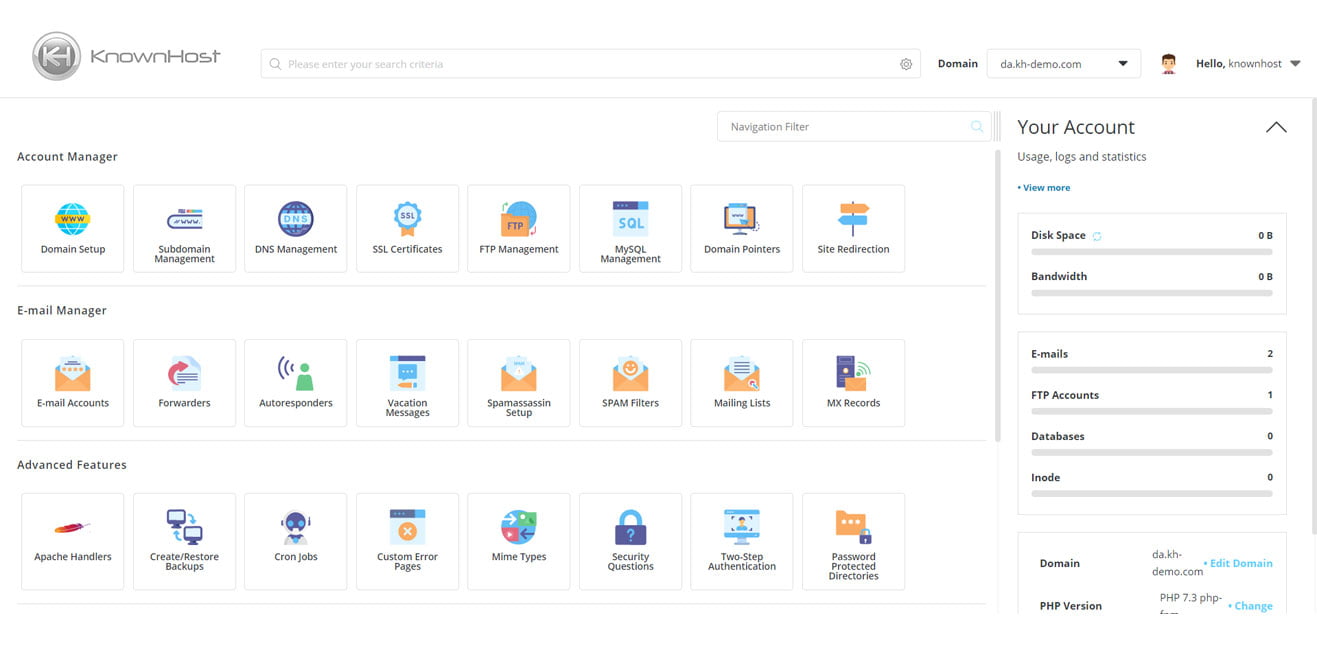Click the search settings gear icon
The height and width of the screenshot is (646, 1317).
point(906,63)
